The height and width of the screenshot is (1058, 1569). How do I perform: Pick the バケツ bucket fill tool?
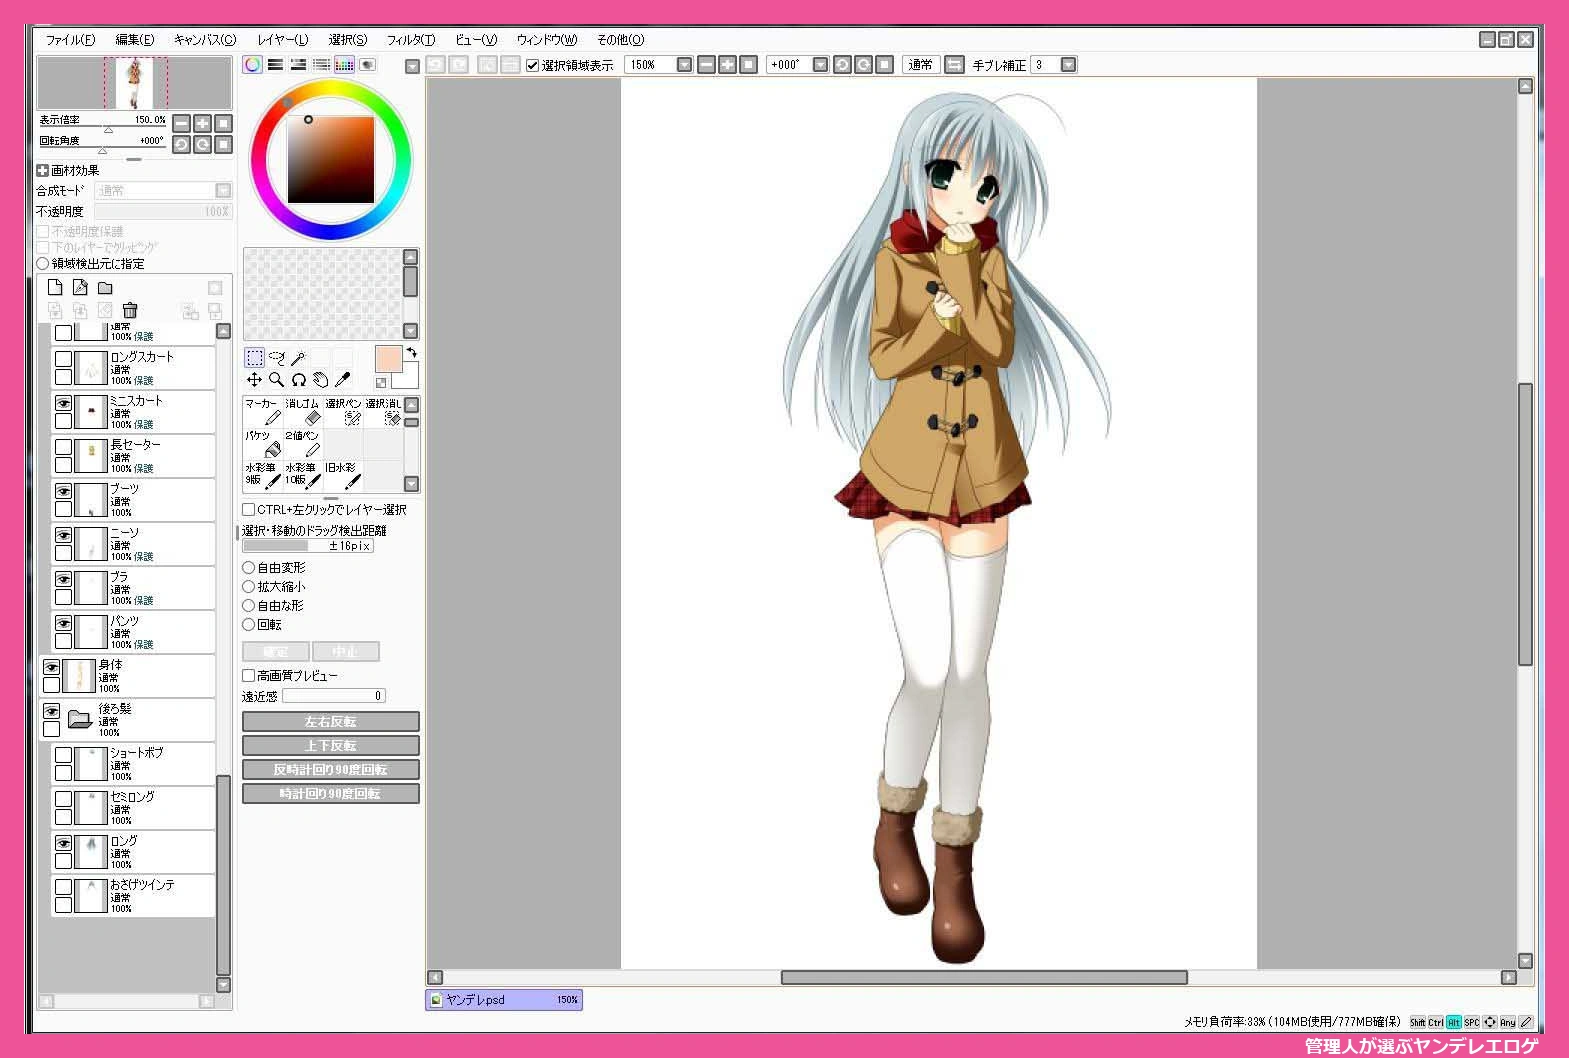(263, 444)
